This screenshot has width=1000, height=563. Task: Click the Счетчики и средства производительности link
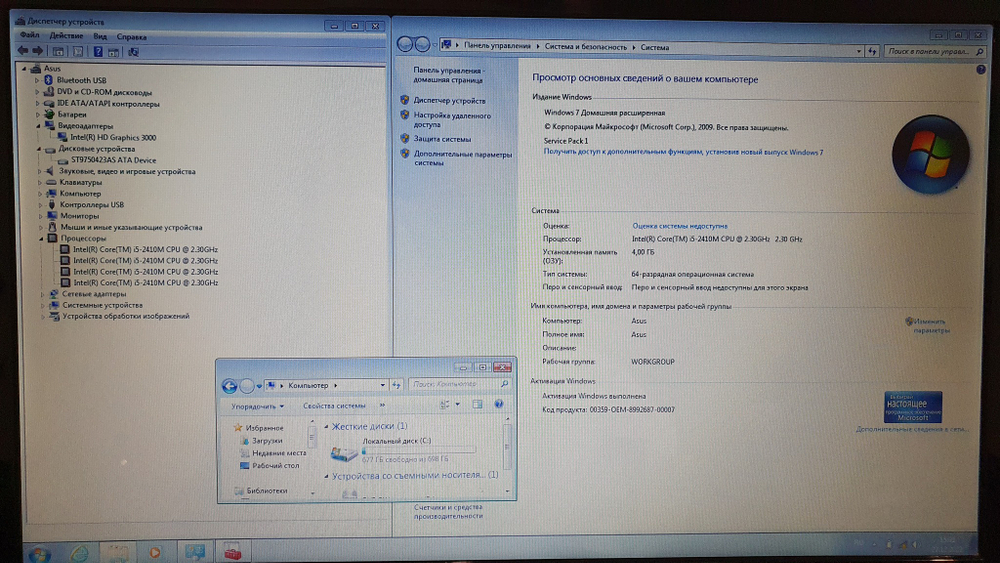point(448,511)
